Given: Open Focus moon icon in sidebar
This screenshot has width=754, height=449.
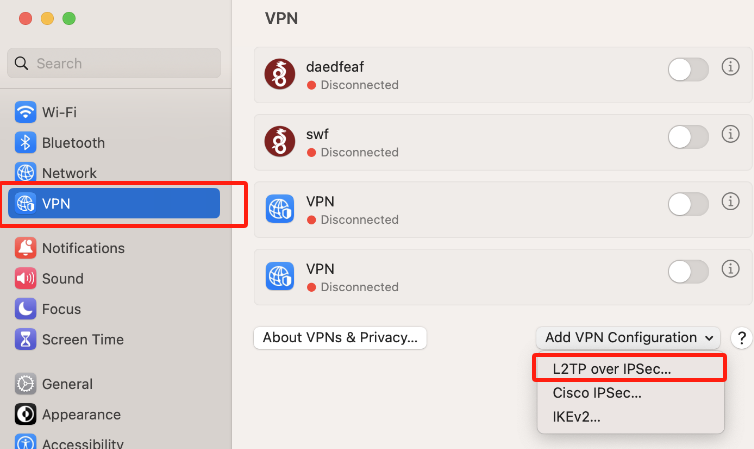Looking at the screenshot, I should (25, 309).
